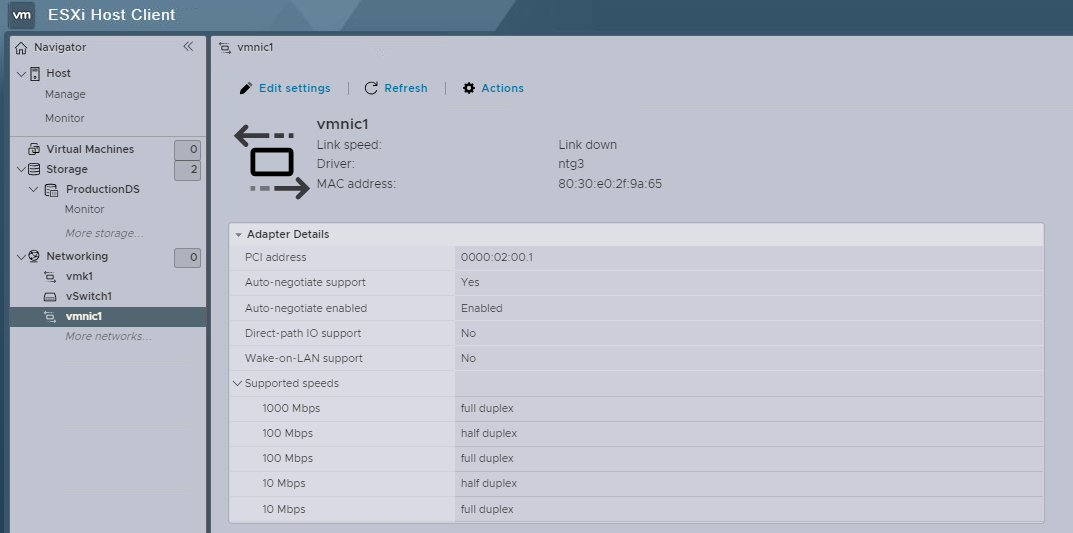Click the pencil icon for Edit settings
Viewport: 1073px width, 533px height.
point(246,88)
